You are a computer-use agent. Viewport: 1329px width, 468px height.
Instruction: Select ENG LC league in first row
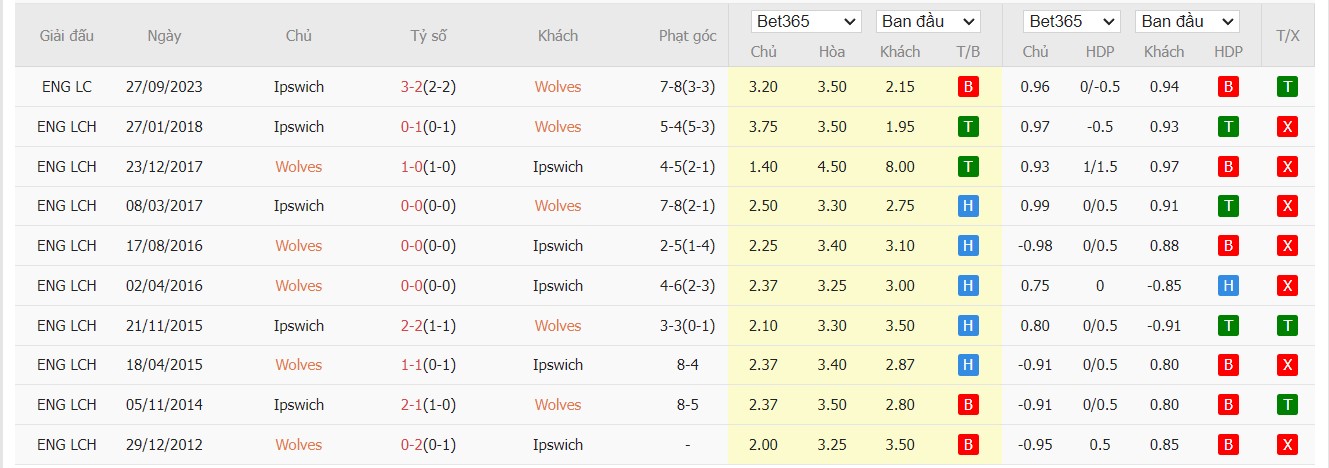pos(67,87)
